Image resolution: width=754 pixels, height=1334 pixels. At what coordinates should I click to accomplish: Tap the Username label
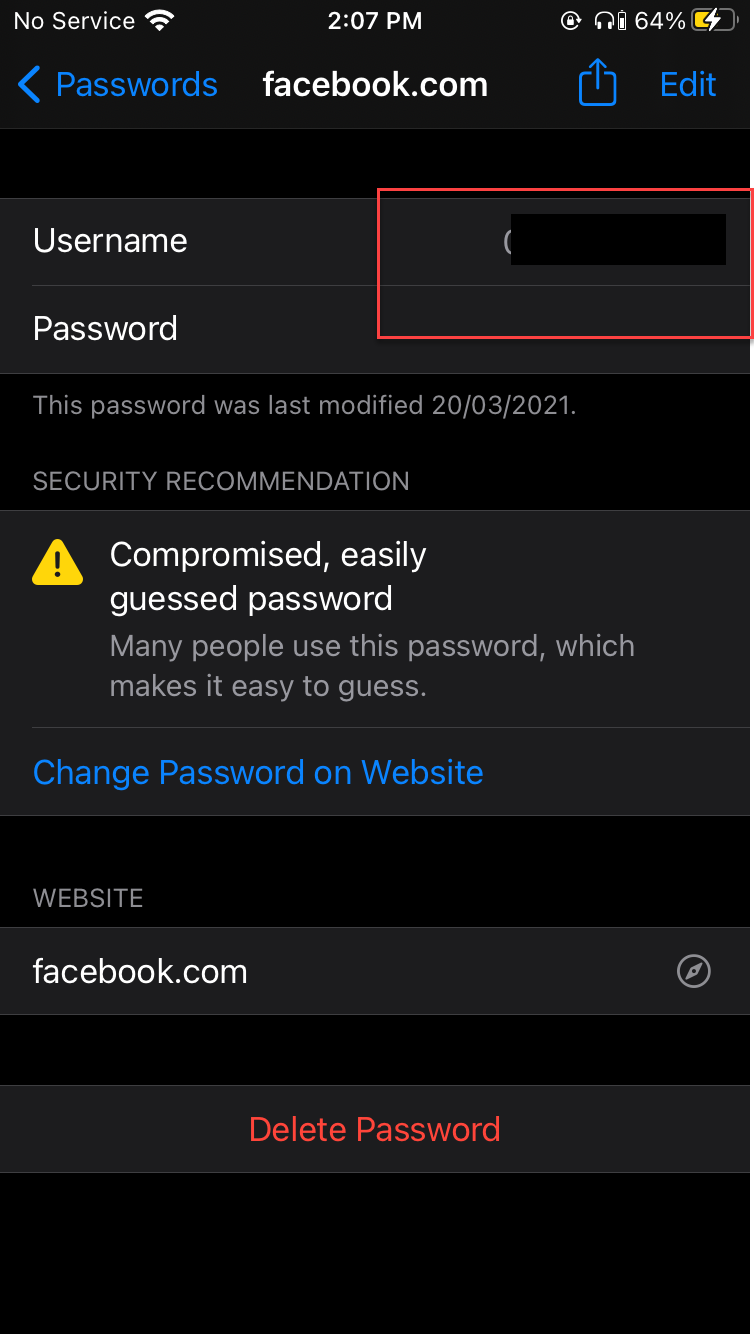110,241
